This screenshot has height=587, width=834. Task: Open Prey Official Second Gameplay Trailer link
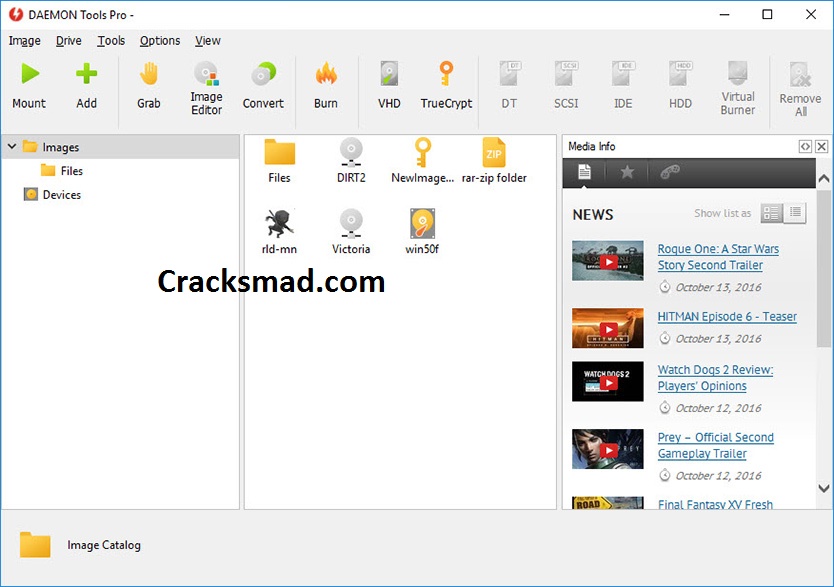pyautogui.click(x=715, y=445)
